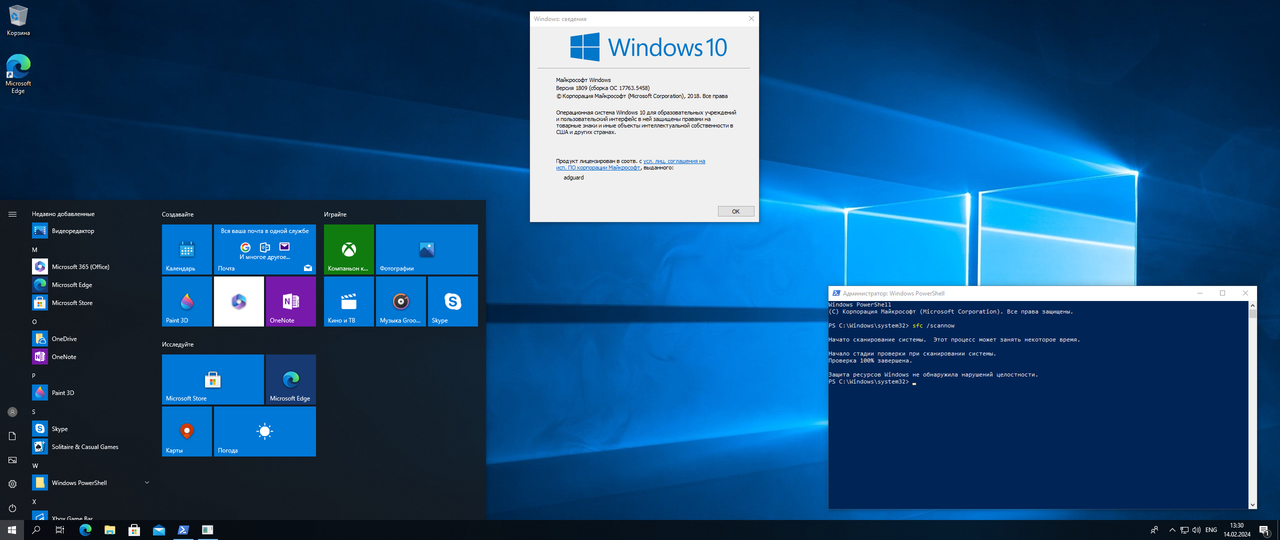Open the Groove Music tile
Screen dimensions: 1280x540
[x=401, y=301]
